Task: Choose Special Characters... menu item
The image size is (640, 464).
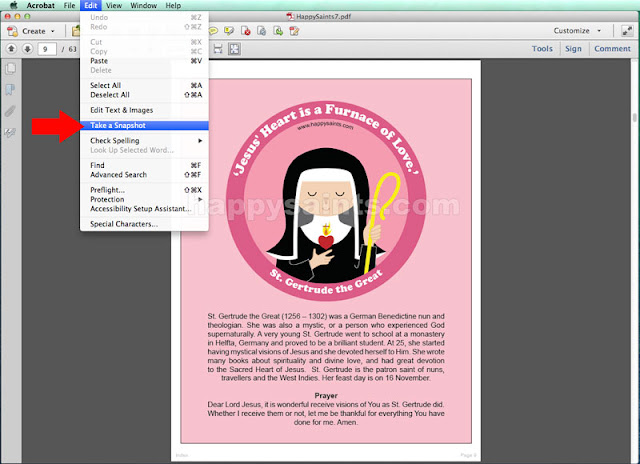Action: pyautogui.click(x=144, y=224)
